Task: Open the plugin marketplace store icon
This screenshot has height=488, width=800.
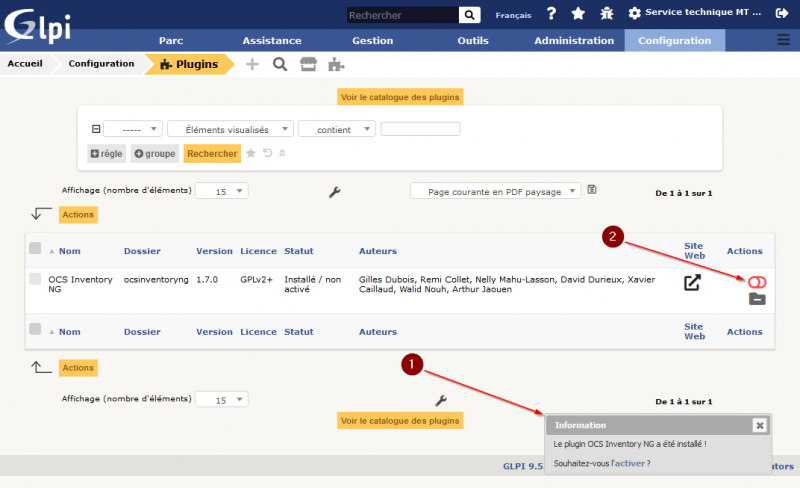Action: pyautogui.click(x=308, y=64)
